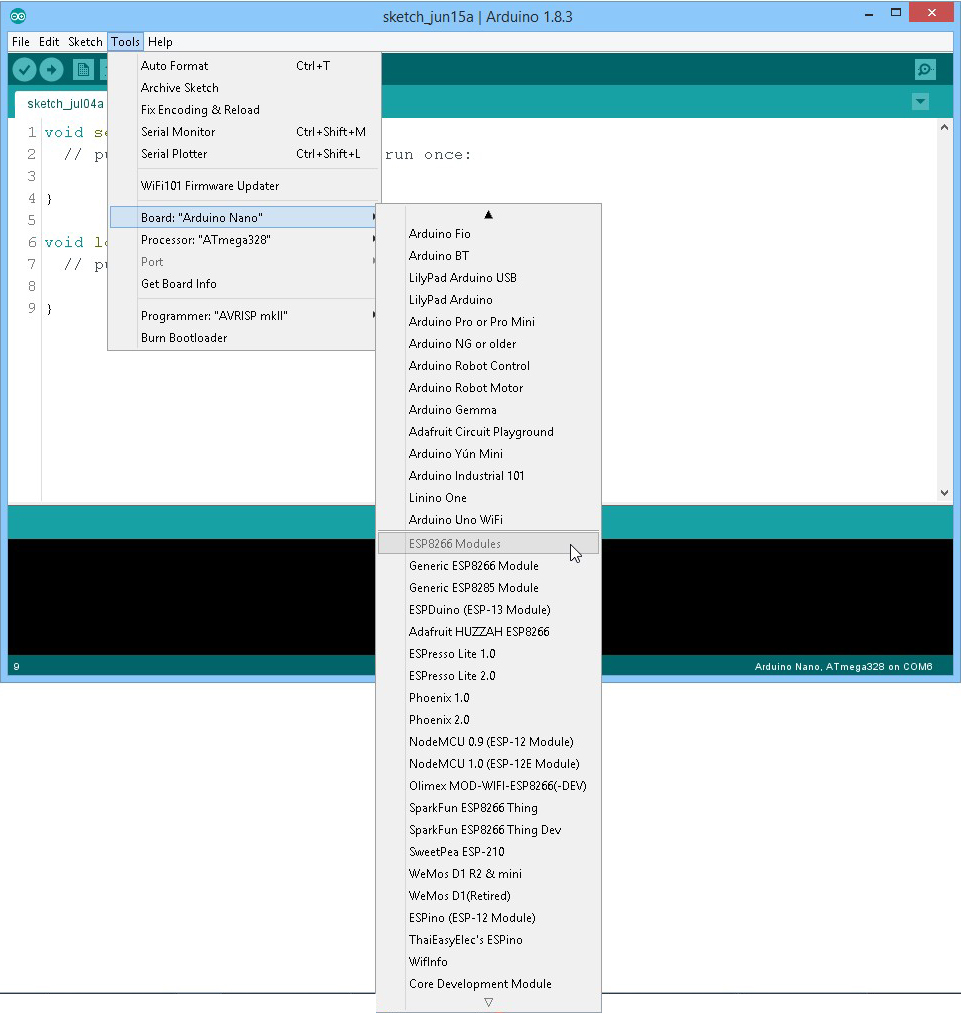The height and width of the screenshot is (1014, 961).
Task: Click the New sketch toolbar icon
Action: pyautogui.click(x=83, y=69)
